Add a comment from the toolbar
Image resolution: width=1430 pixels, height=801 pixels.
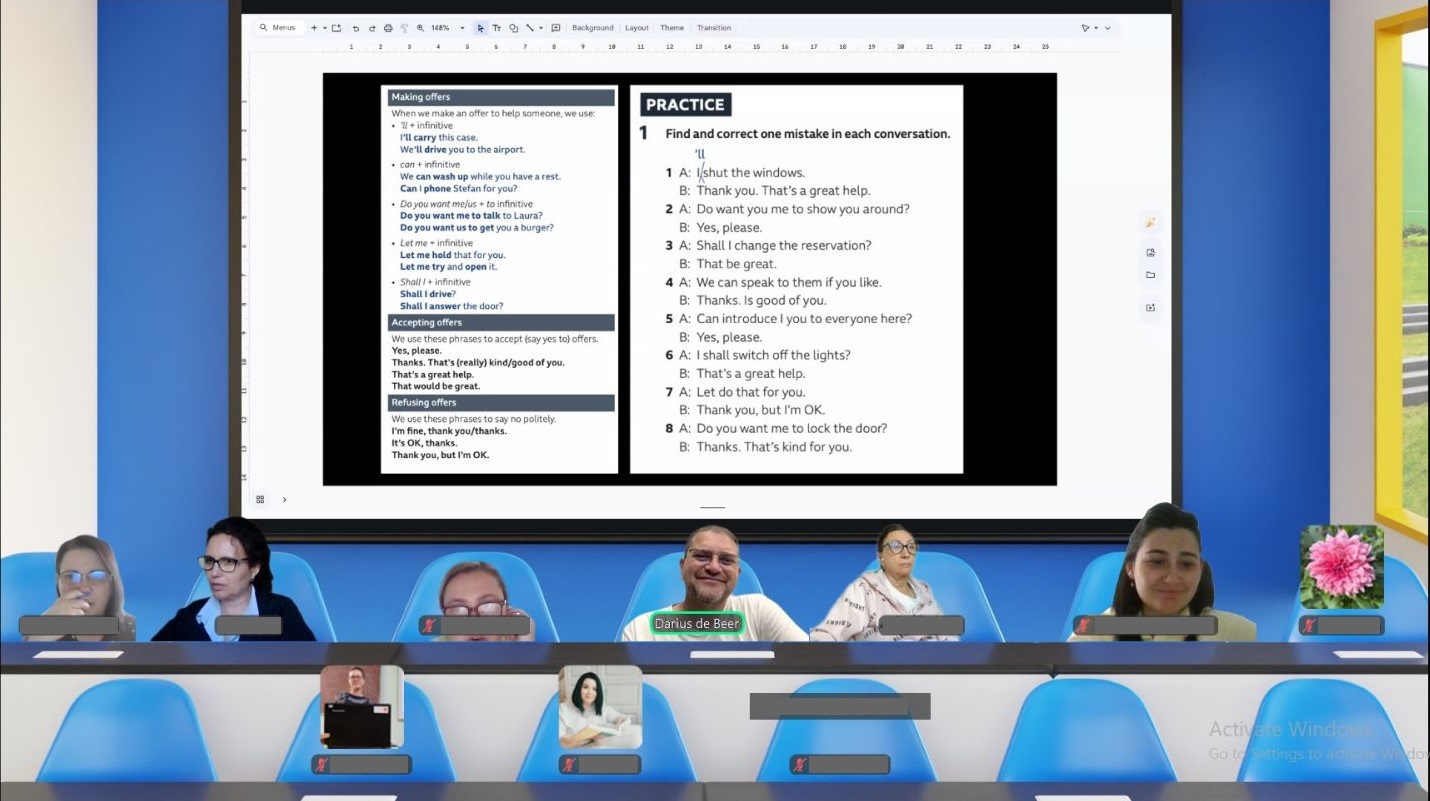point(556,28)
